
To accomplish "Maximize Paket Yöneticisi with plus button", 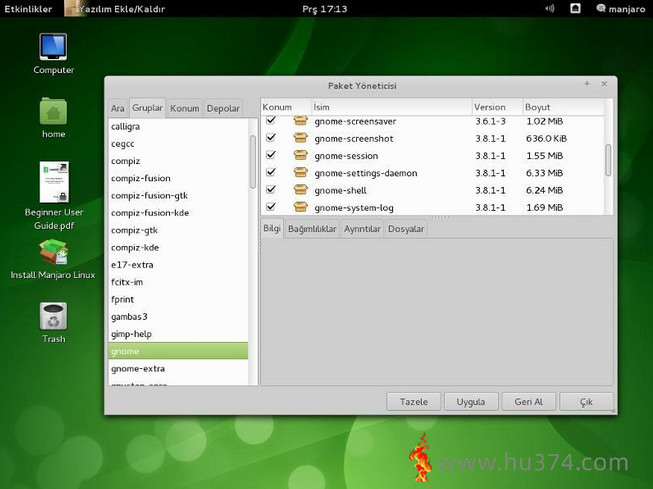I will 587,84.
